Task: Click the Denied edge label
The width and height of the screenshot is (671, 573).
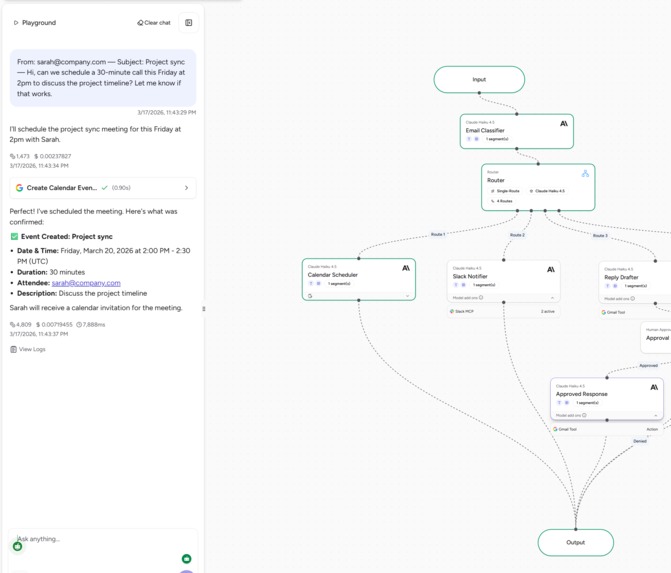Action: click(x=640, y=441)
